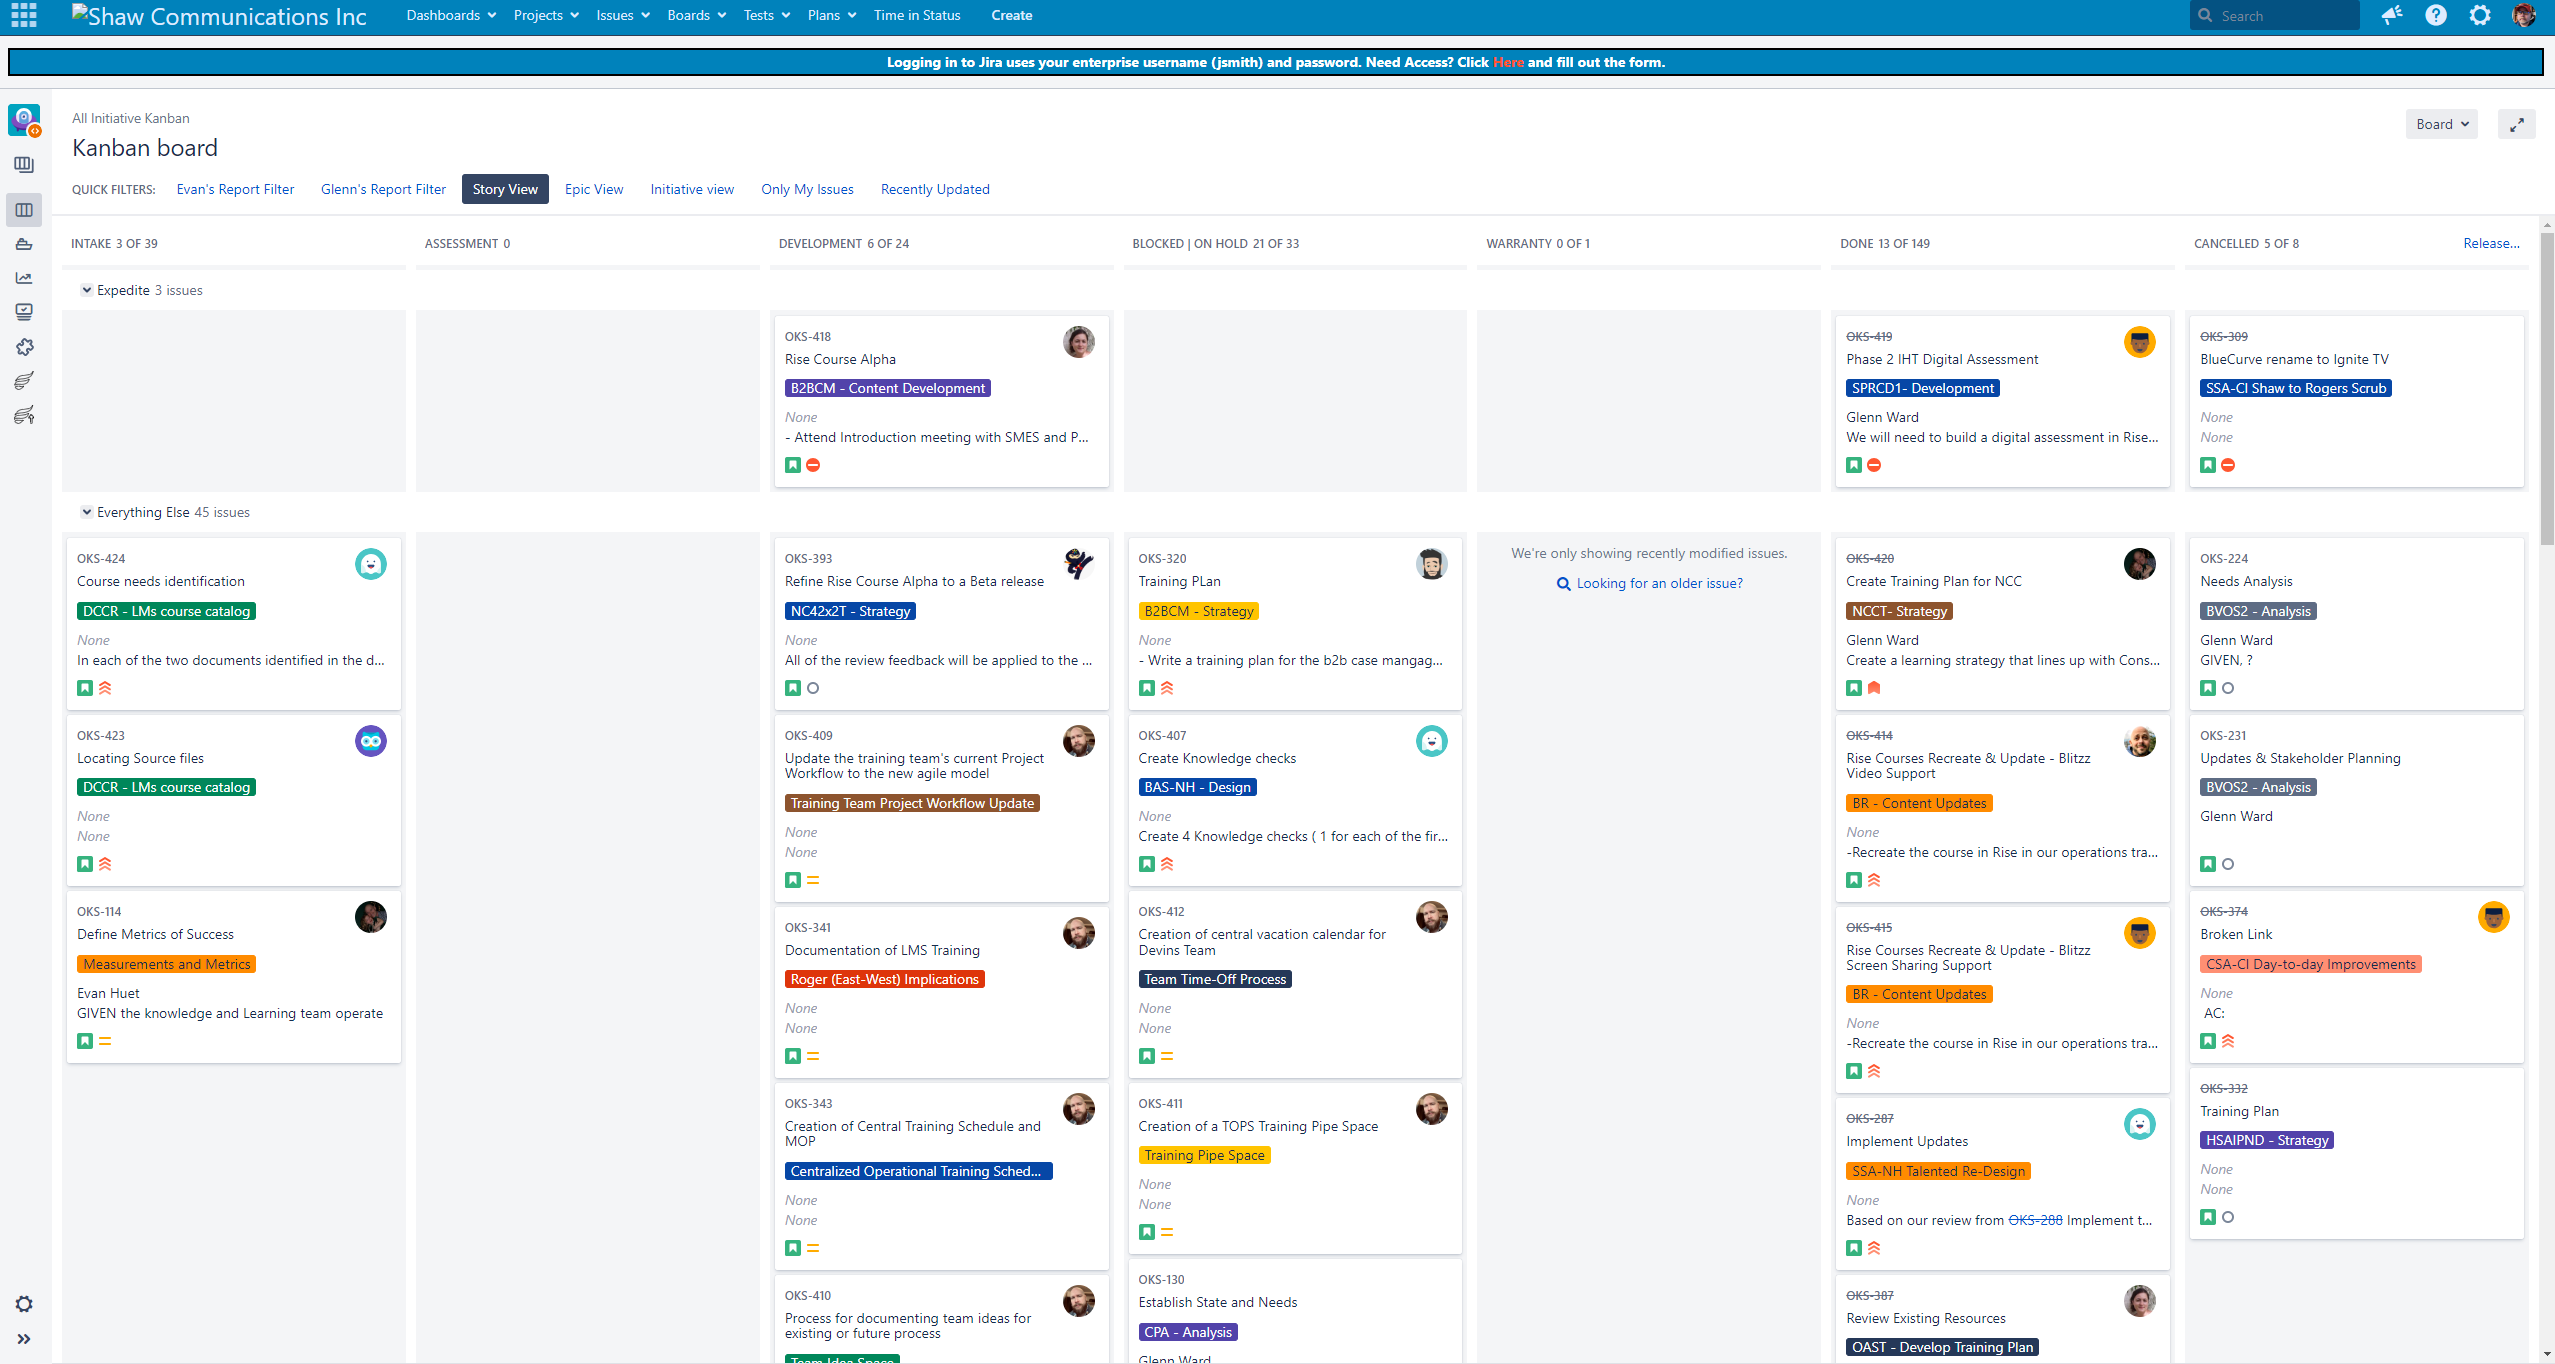The image size is (2555, 1364).
Task: Enter full screen with expand arrows icon
Action: (2516, 124)
